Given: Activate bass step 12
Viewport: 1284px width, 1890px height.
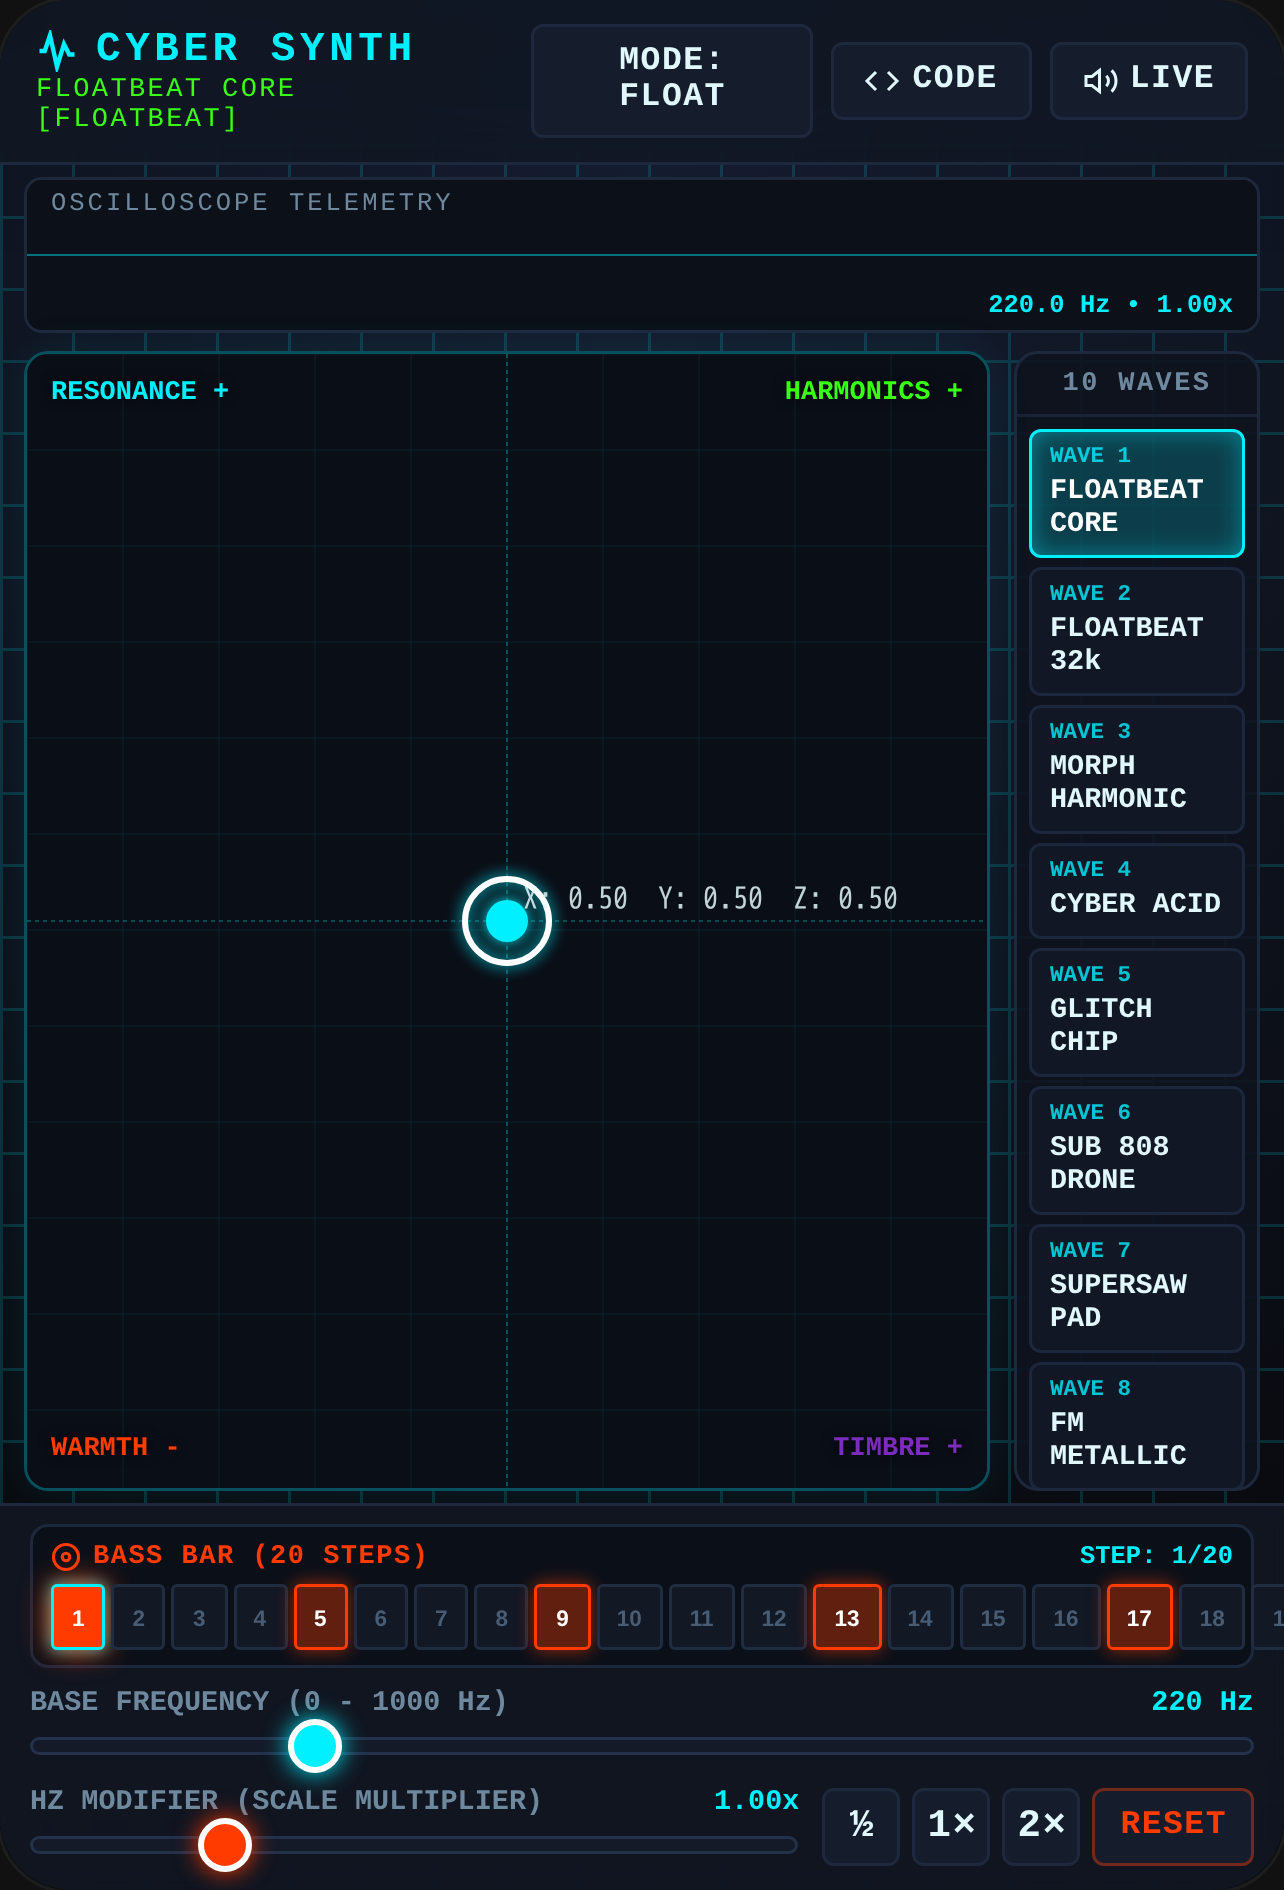Looking at the screenshot, I should (x=774, y=1617).
